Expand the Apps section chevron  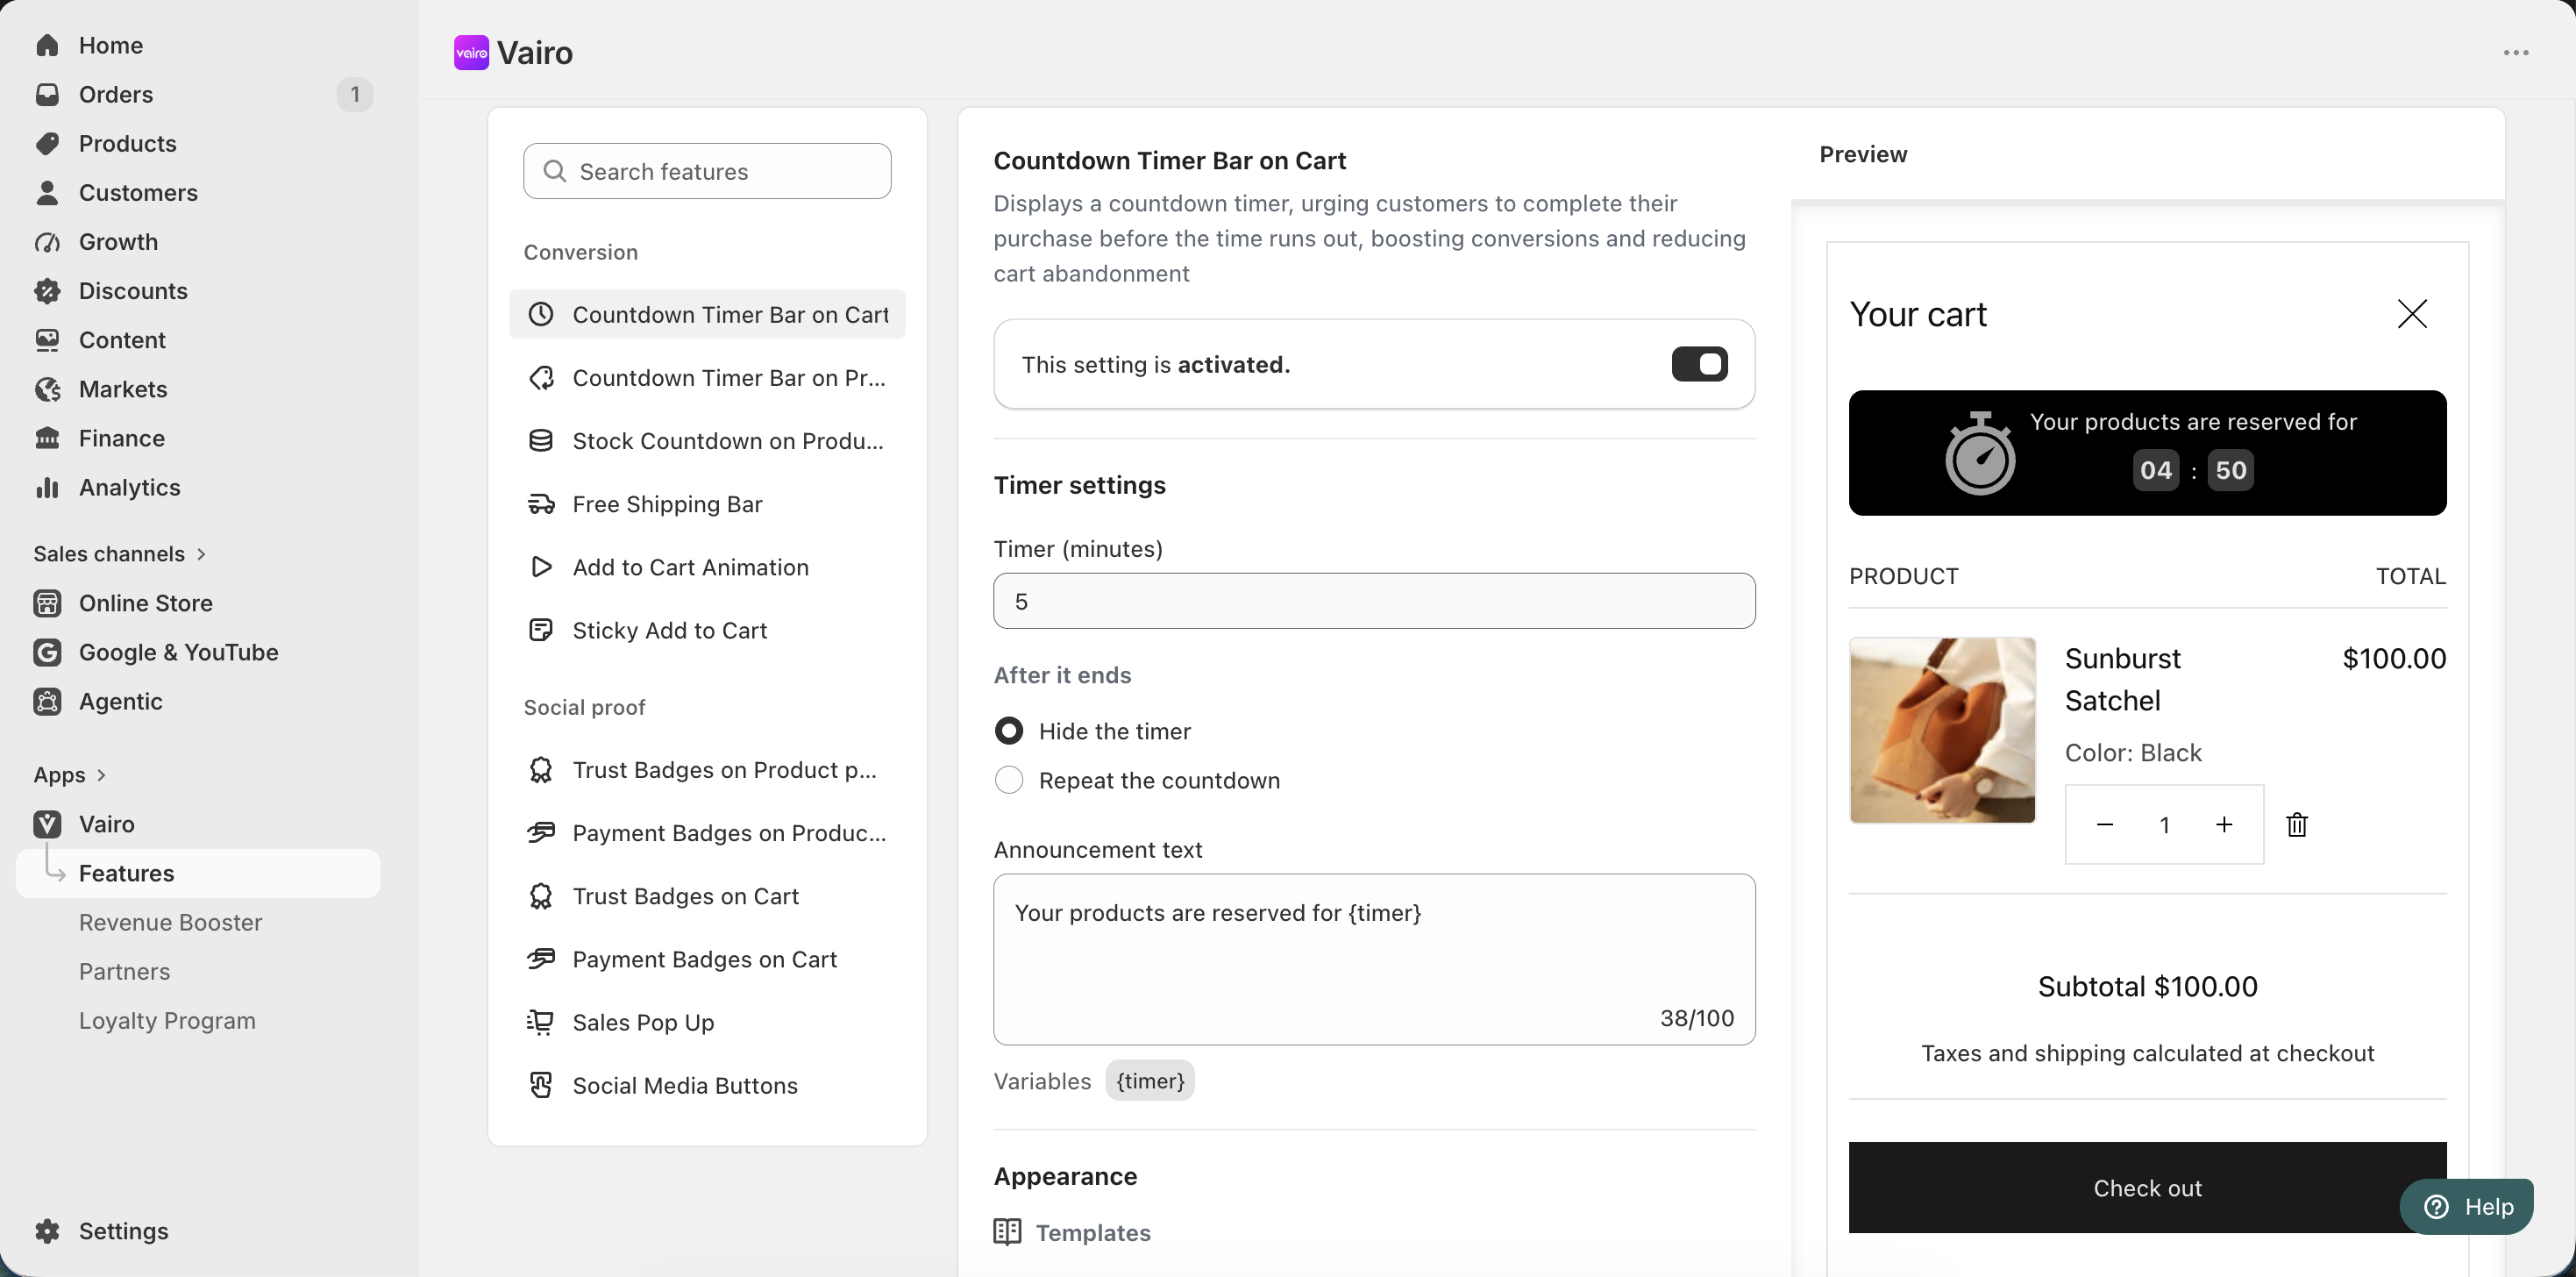[101, 775]
